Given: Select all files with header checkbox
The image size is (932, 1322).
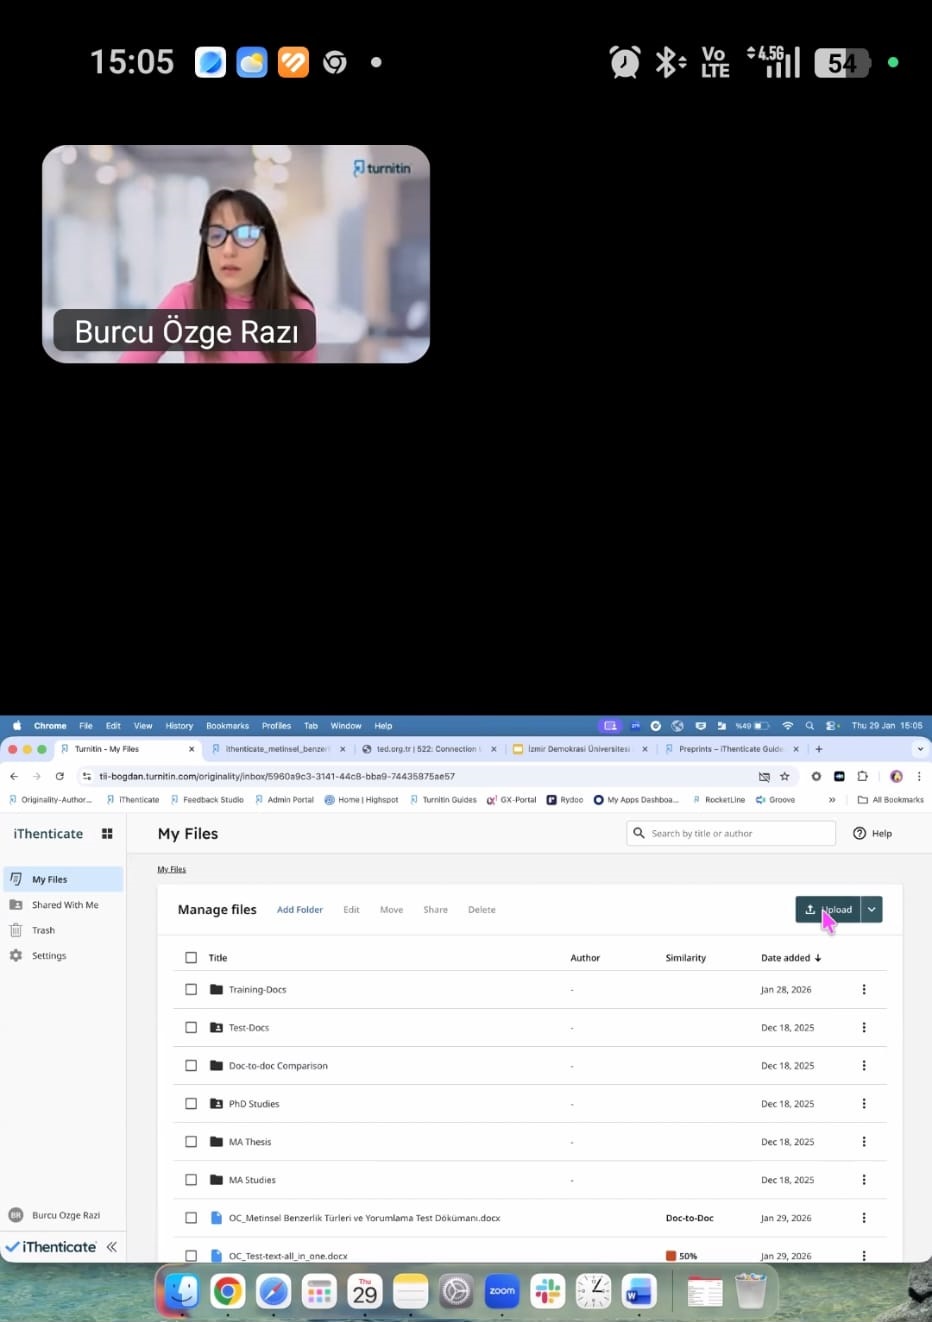Looking at the screenshot, I should click(x=191, y=958).
